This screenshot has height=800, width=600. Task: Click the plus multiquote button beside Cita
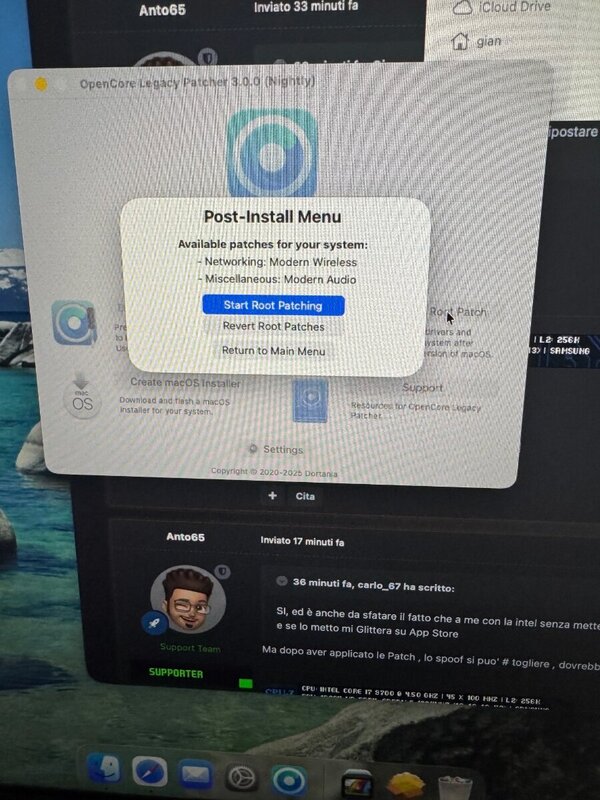[x=272, y=495]
